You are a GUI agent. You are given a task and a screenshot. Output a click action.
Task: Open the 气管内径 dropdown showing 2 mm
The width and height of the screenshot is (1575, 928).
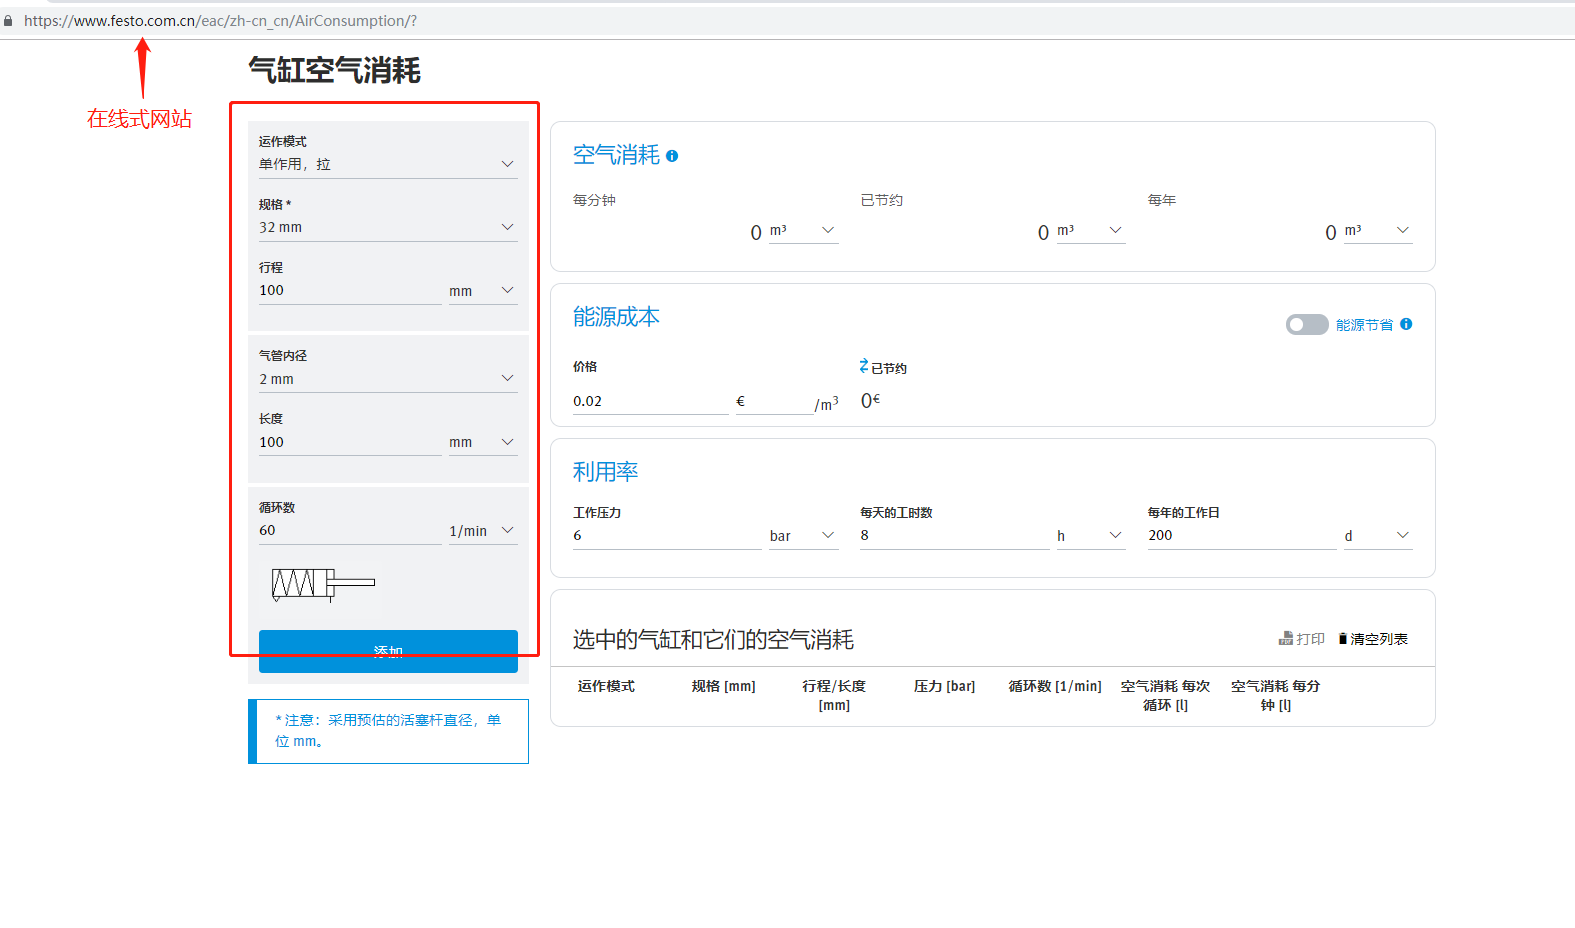388,379
